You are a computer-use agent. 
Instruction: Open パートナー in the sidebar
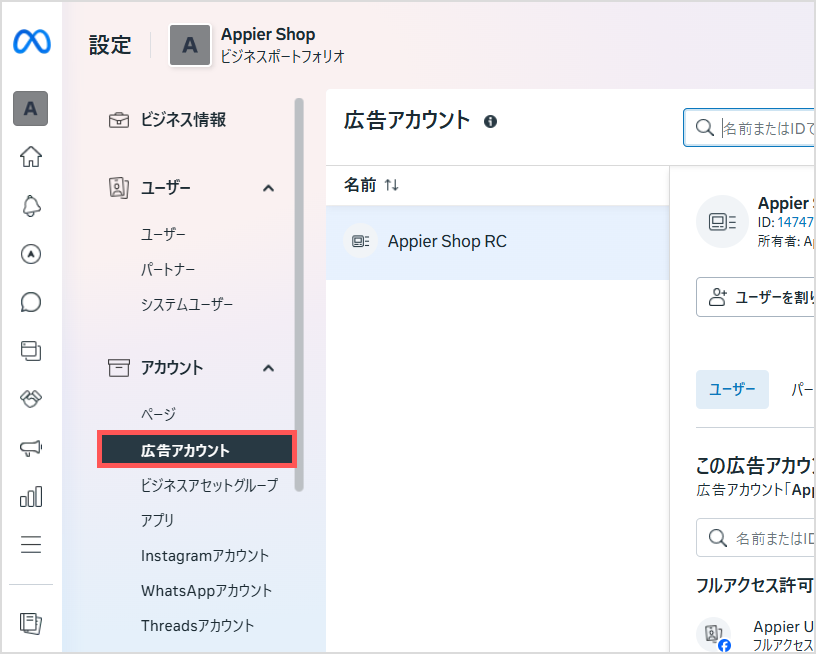point(168,270)
